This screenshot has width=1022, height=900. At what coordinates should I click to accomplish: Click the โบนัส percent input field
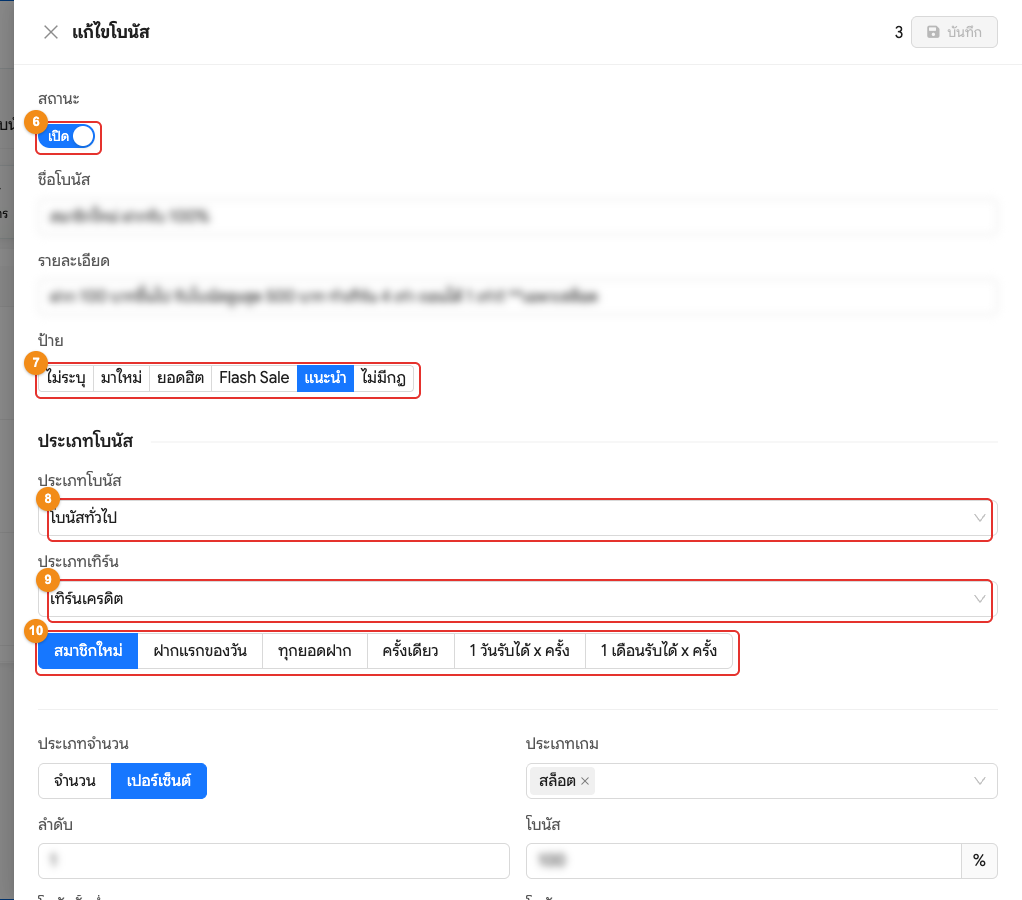coord(744,861)
